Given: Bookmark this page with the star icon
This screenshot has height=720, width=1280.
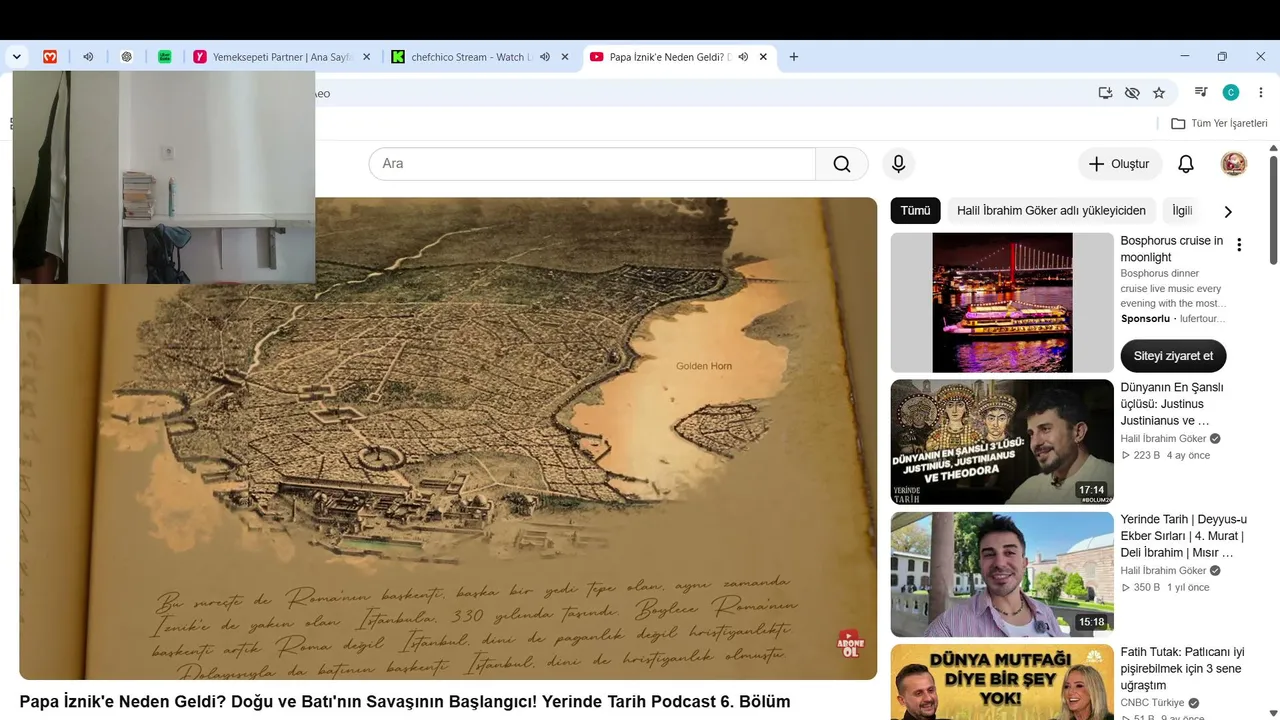Looking at the screenshot, I should [1159, 93].
